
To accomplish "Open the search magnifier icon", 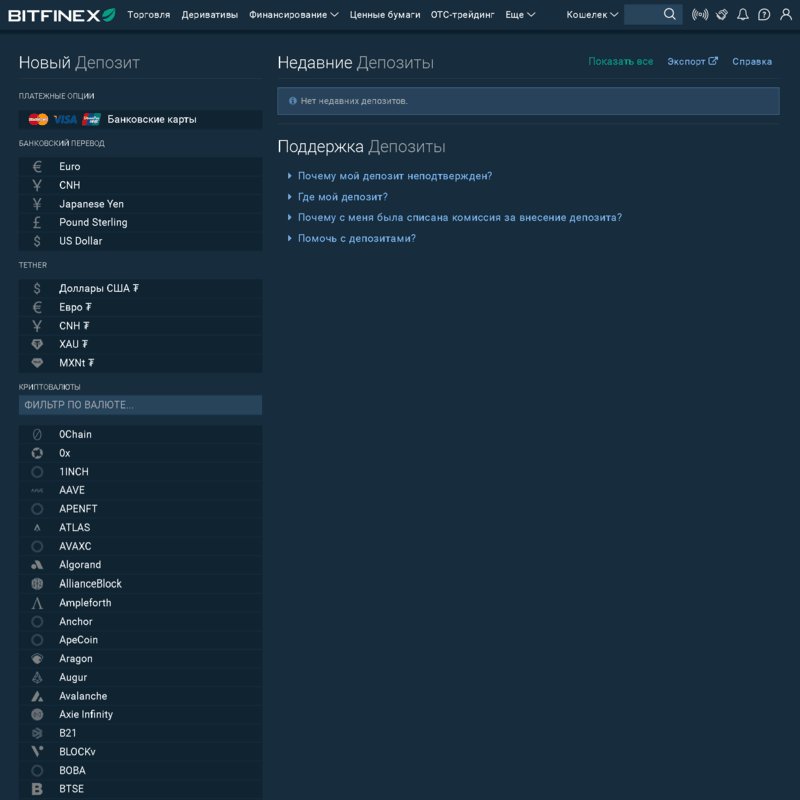I will pyautogui.click(x=669, y=14).
